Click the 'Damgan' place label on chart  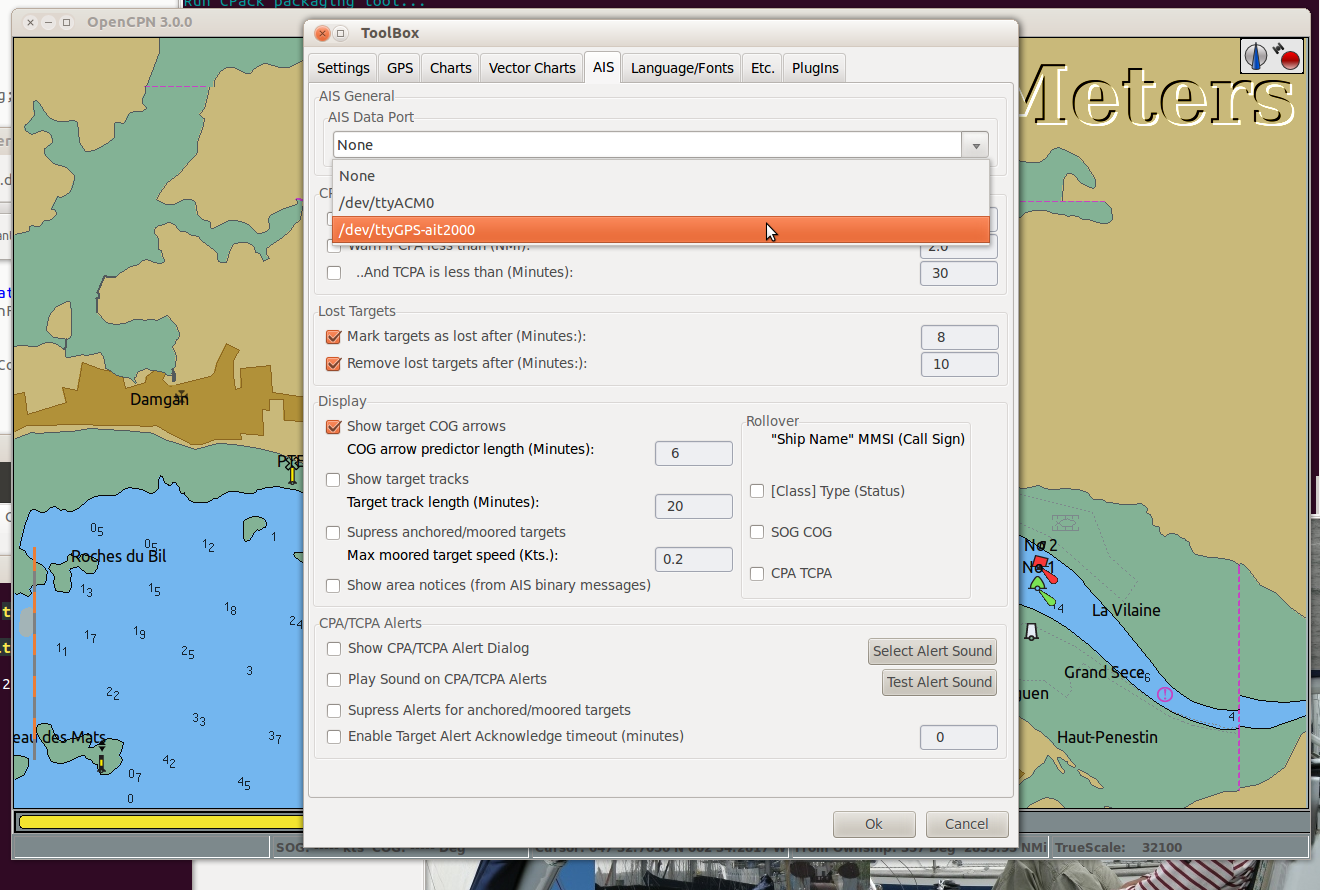[159, 399]
